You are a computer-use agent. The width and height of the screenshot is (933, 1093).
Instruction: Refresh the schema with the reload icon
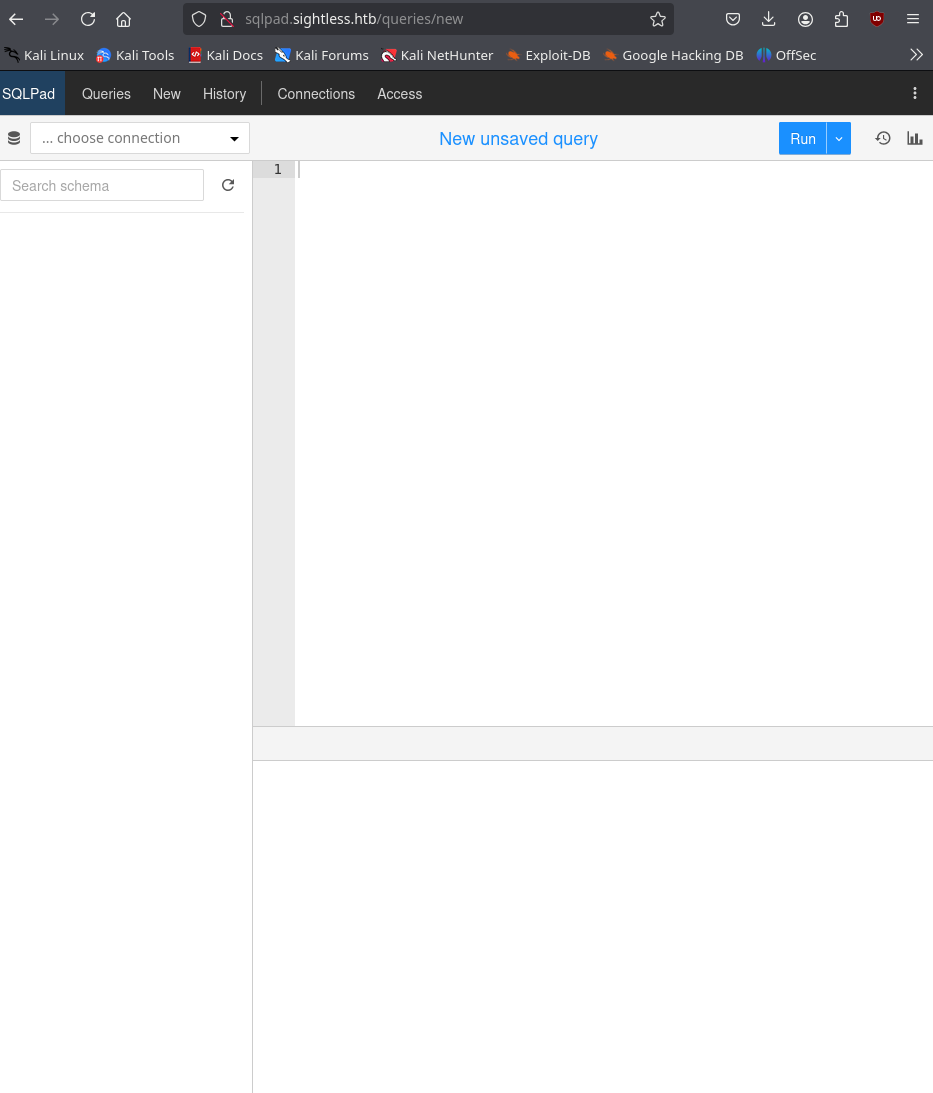click(228, 185)
